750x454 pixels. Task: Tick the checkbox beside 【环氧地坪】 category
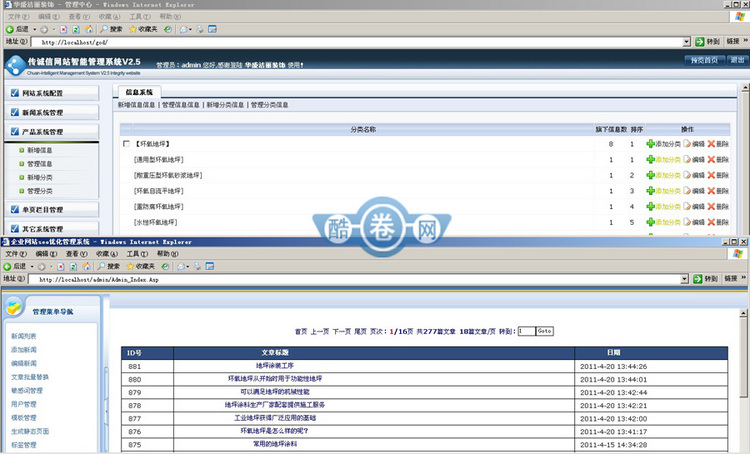125,144
